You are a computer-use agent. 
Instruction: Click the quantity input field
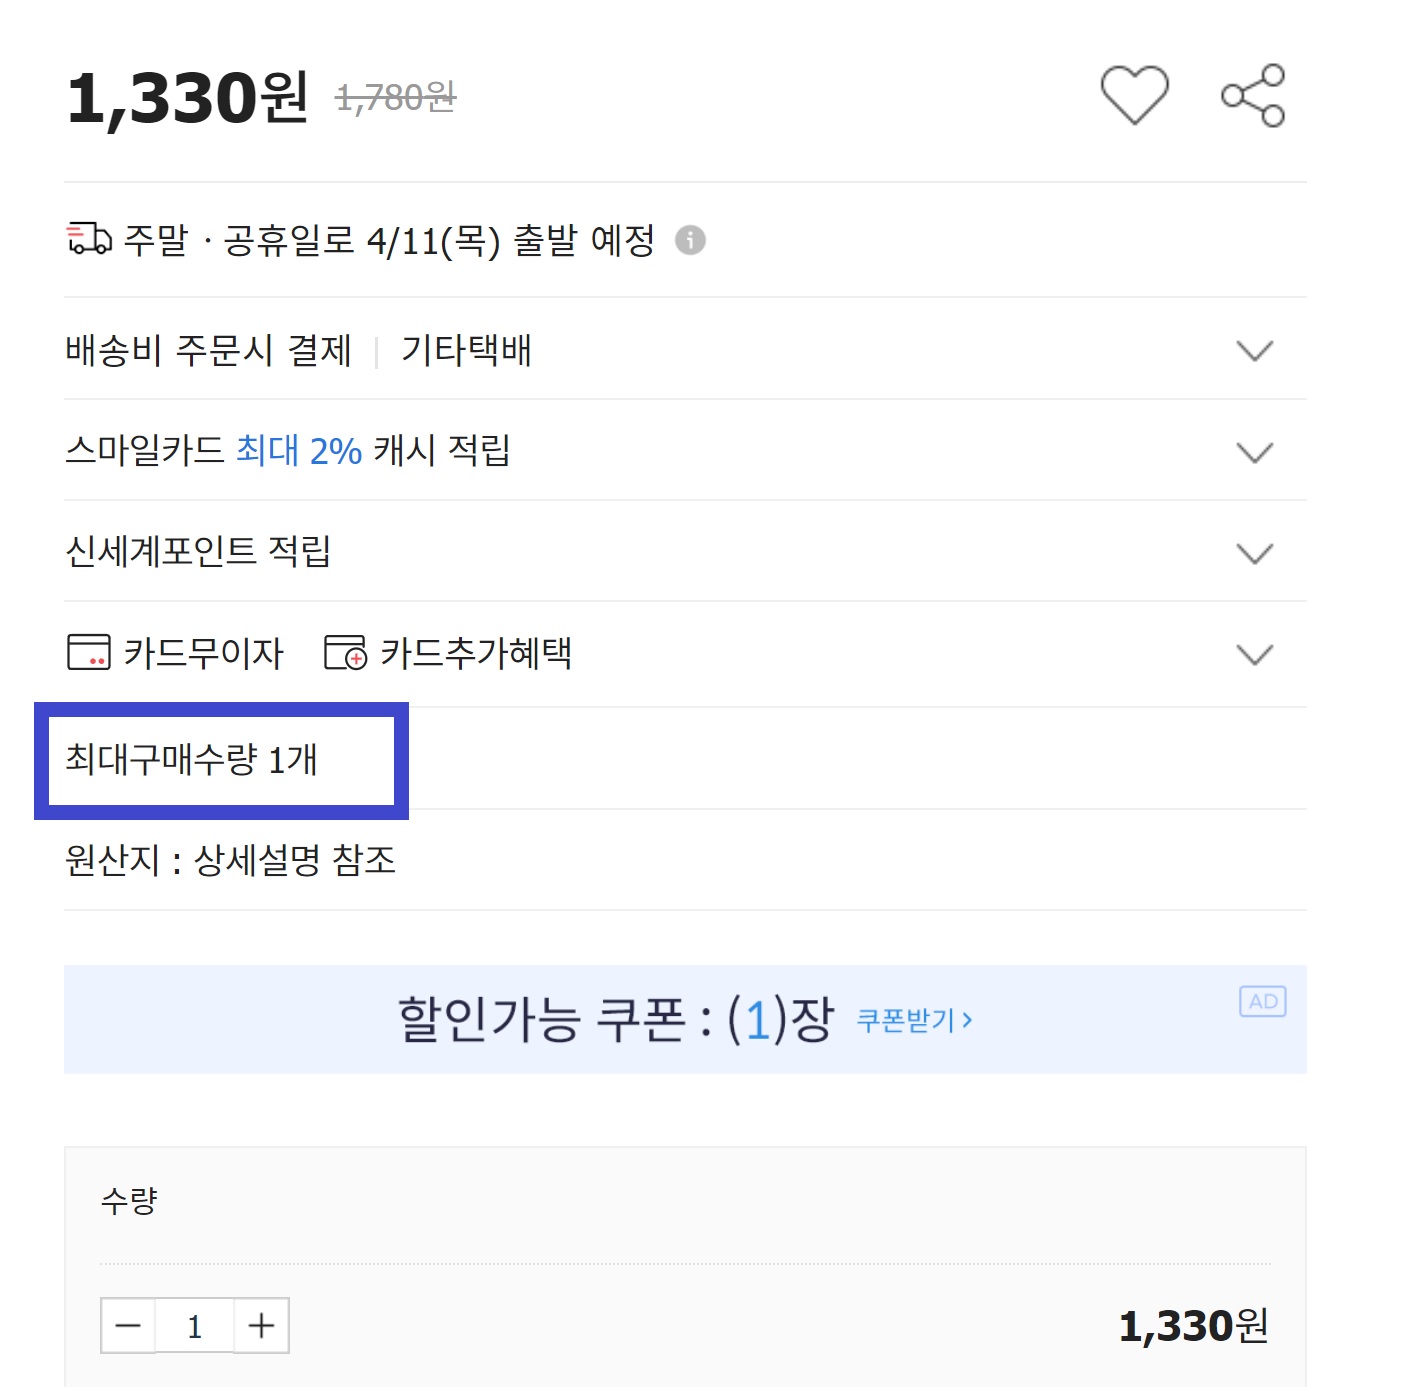195,1326
